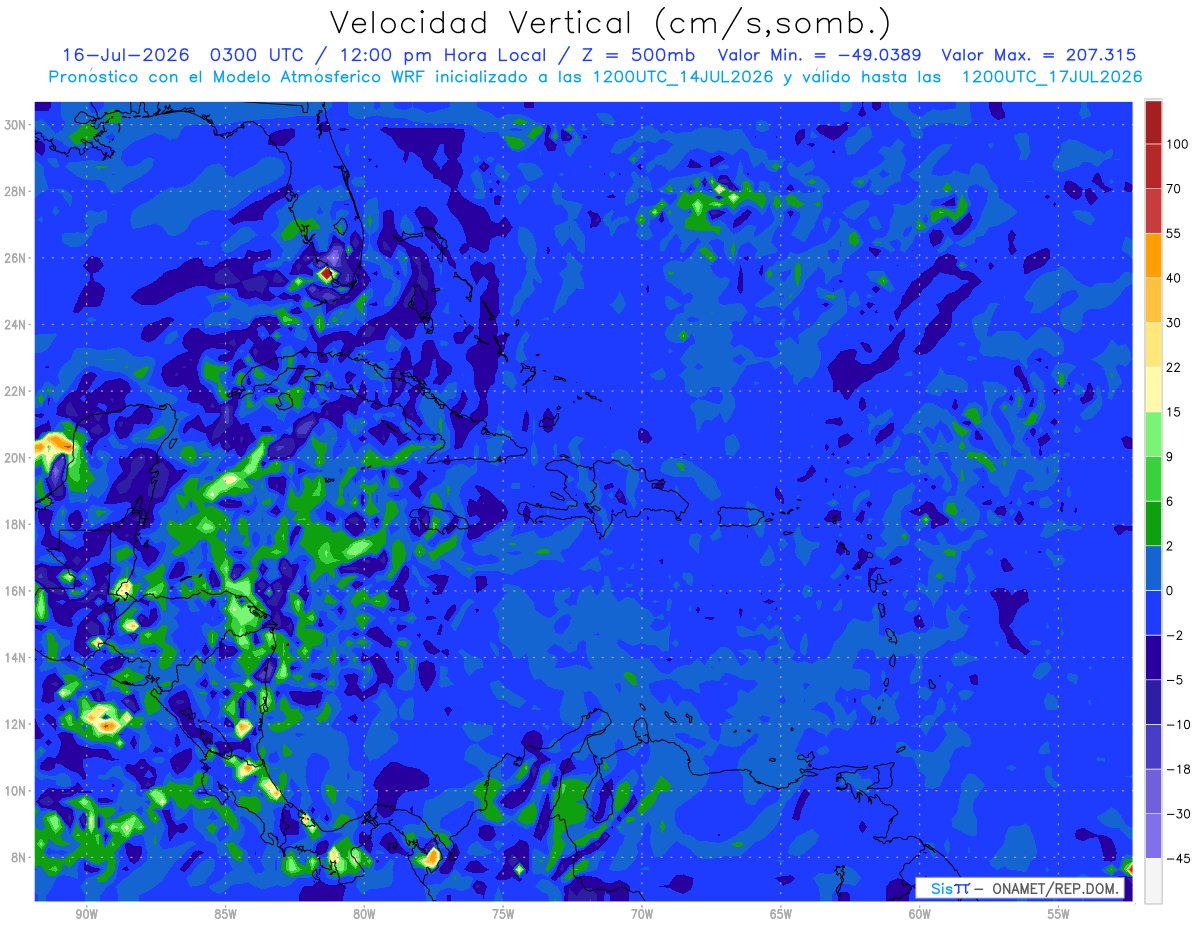Pick the light purple swatch between -45 and -30
This screenshot has width=1200, height=927.
(1153, 836)
